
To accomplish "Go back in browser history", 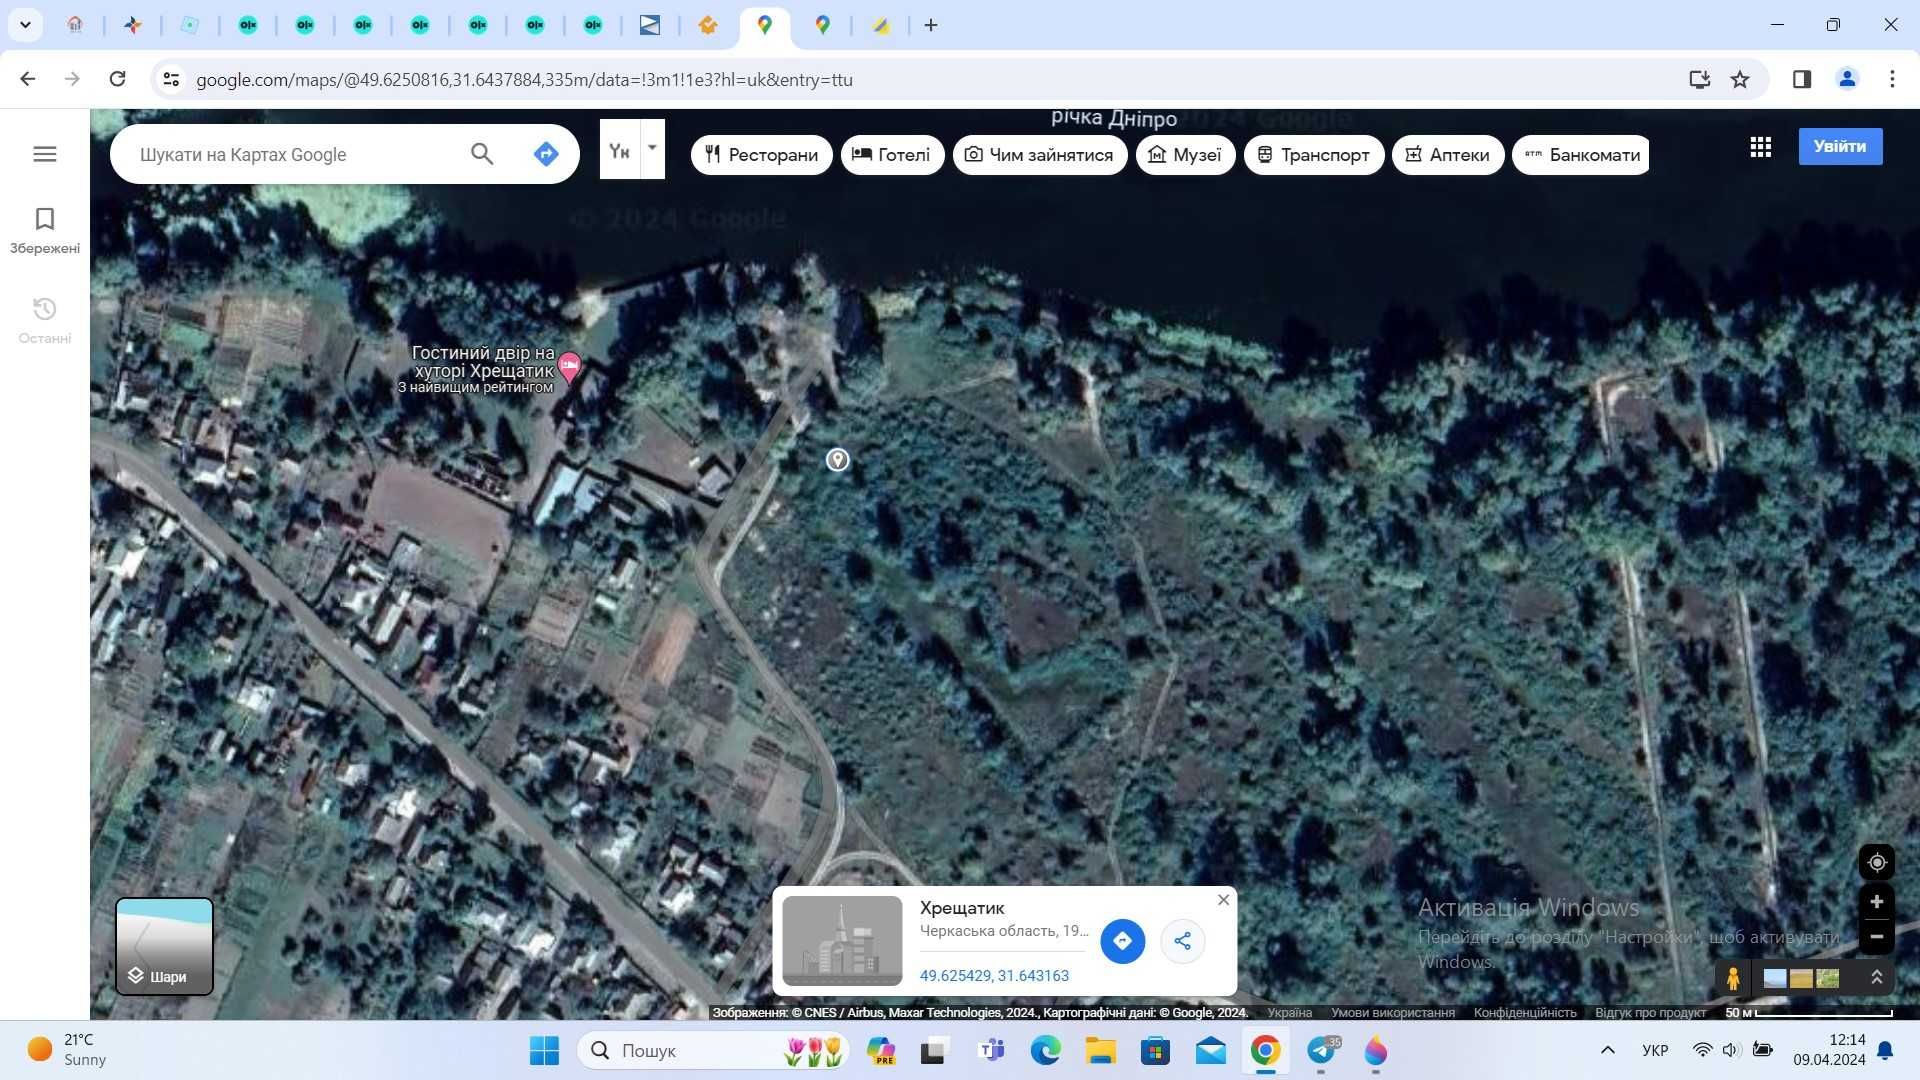I will (x=28, y=79).
